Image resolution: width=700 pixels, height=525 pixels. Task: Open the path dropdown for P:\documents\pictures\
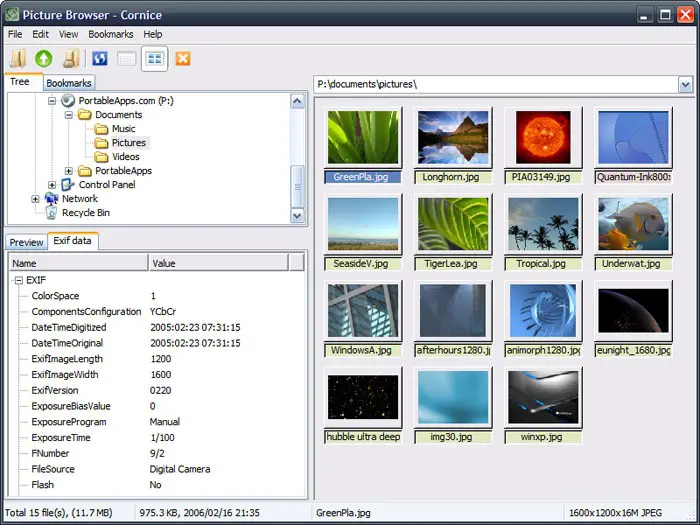685,85
